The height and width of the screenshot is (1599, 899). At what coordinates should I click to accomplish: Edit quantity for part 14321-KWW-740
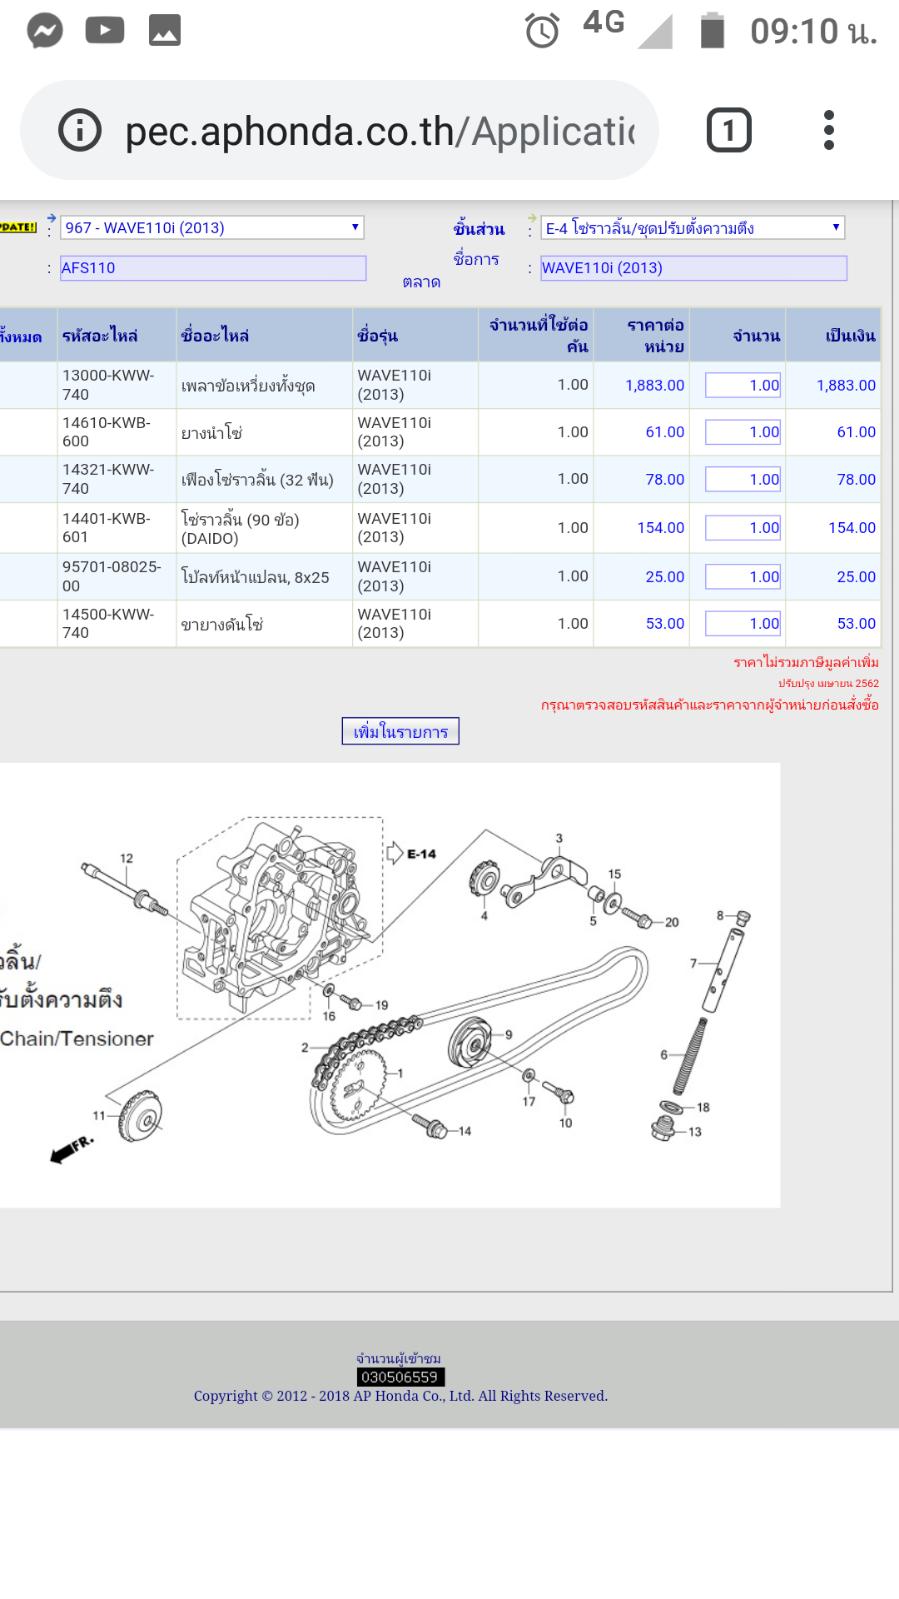pos(743,479)
